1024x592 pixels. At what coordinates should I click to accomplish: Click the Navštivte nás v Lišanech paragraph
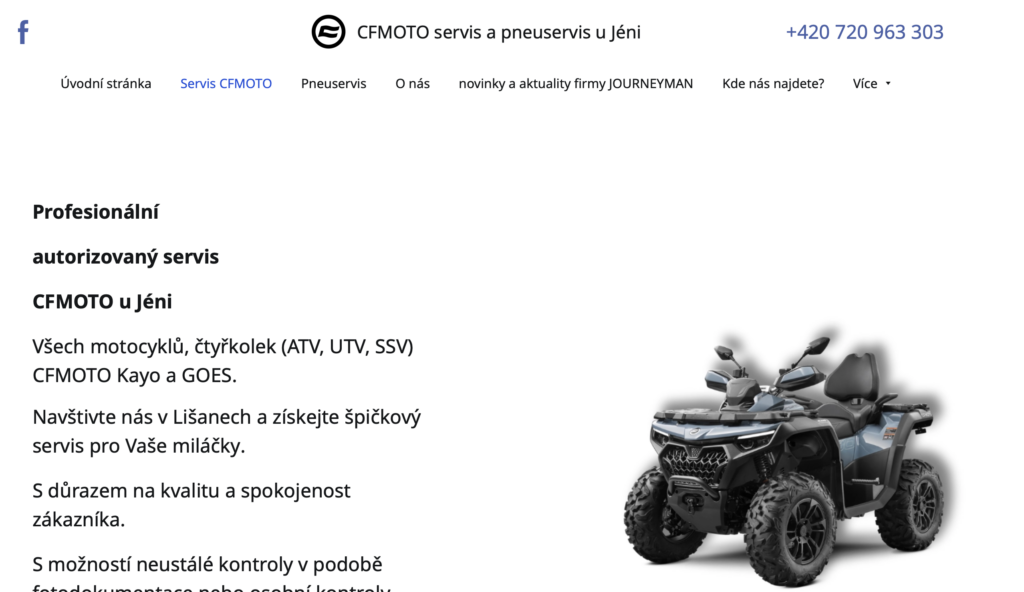(227, 431)
